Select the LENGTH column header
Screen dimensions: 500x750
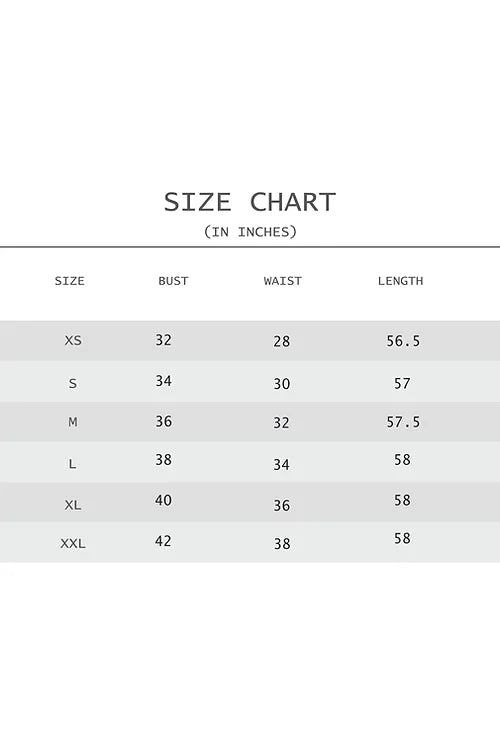tap(400, 281)
